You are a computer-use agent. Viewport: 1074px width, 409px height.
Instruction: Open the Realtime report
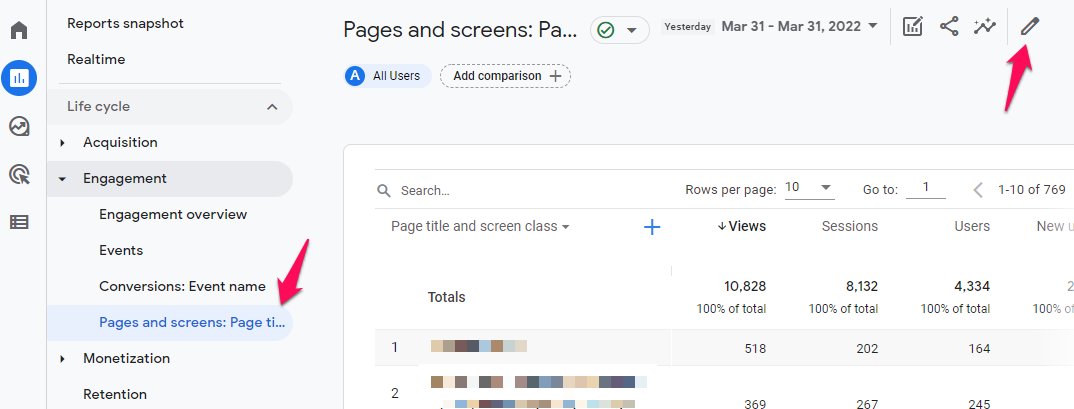point(96,60)
